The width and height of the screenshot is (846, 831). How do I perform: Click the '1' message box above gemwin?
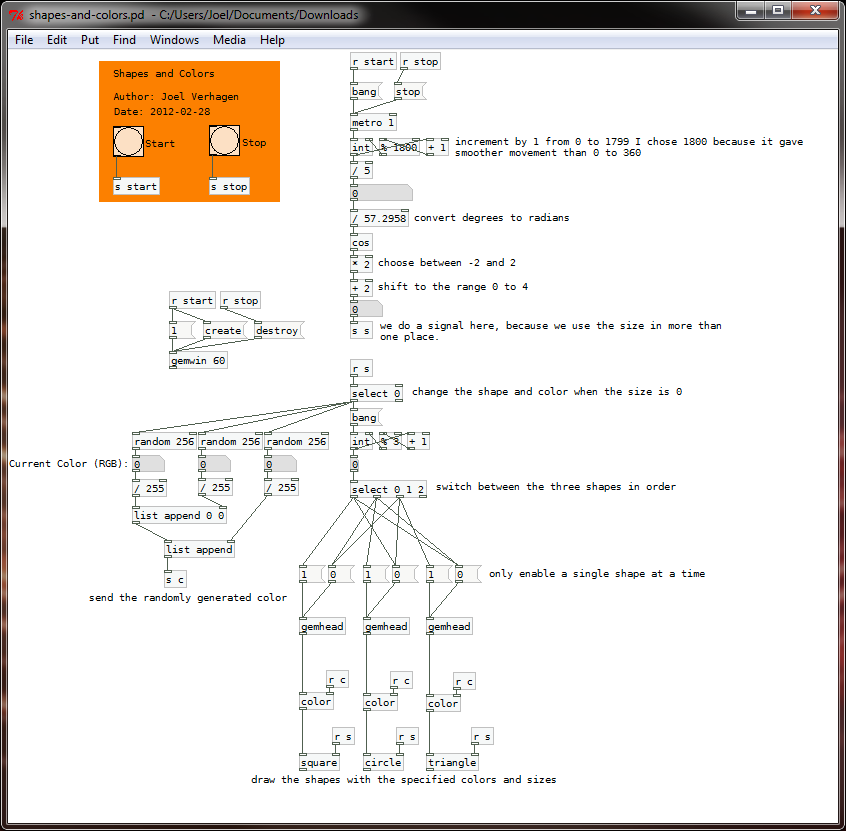tap(182, 330)
